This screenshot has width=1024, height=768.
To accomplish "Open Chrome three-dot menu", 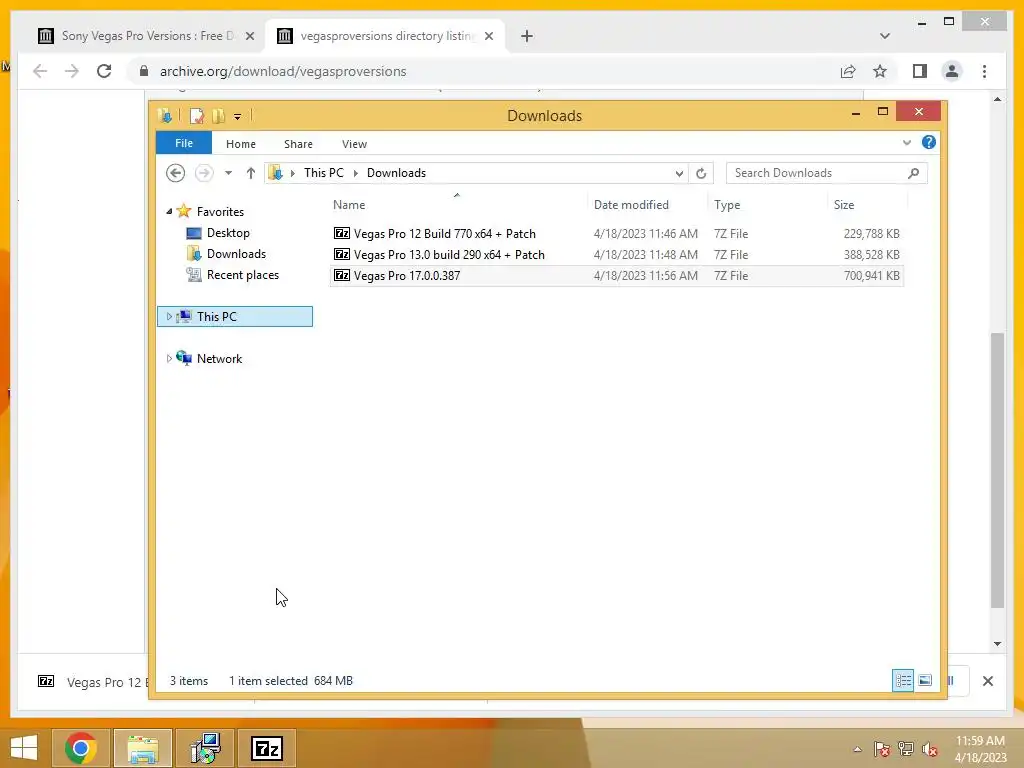I will [x=984, y=71].
